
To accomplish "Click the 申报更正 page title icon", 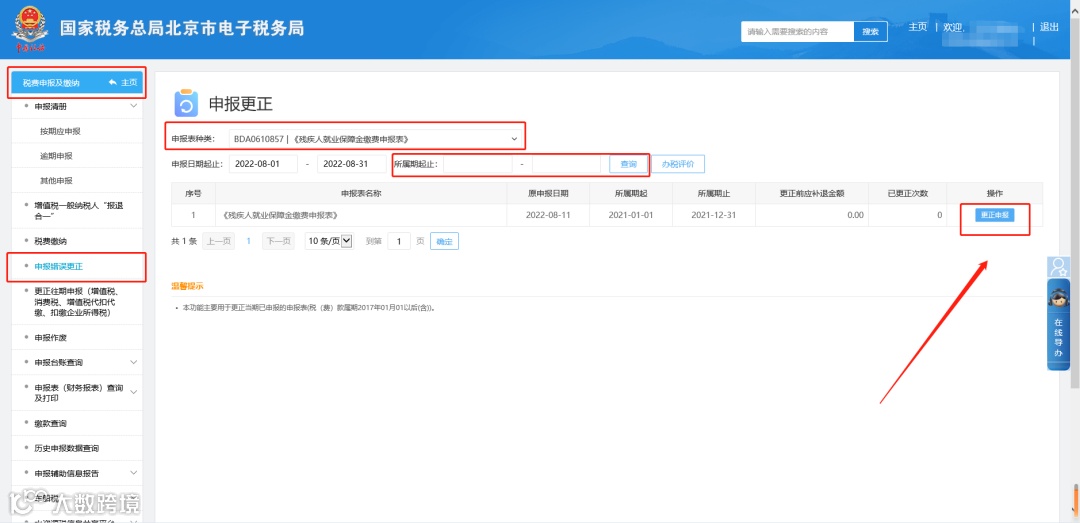I will coord(186,103).
